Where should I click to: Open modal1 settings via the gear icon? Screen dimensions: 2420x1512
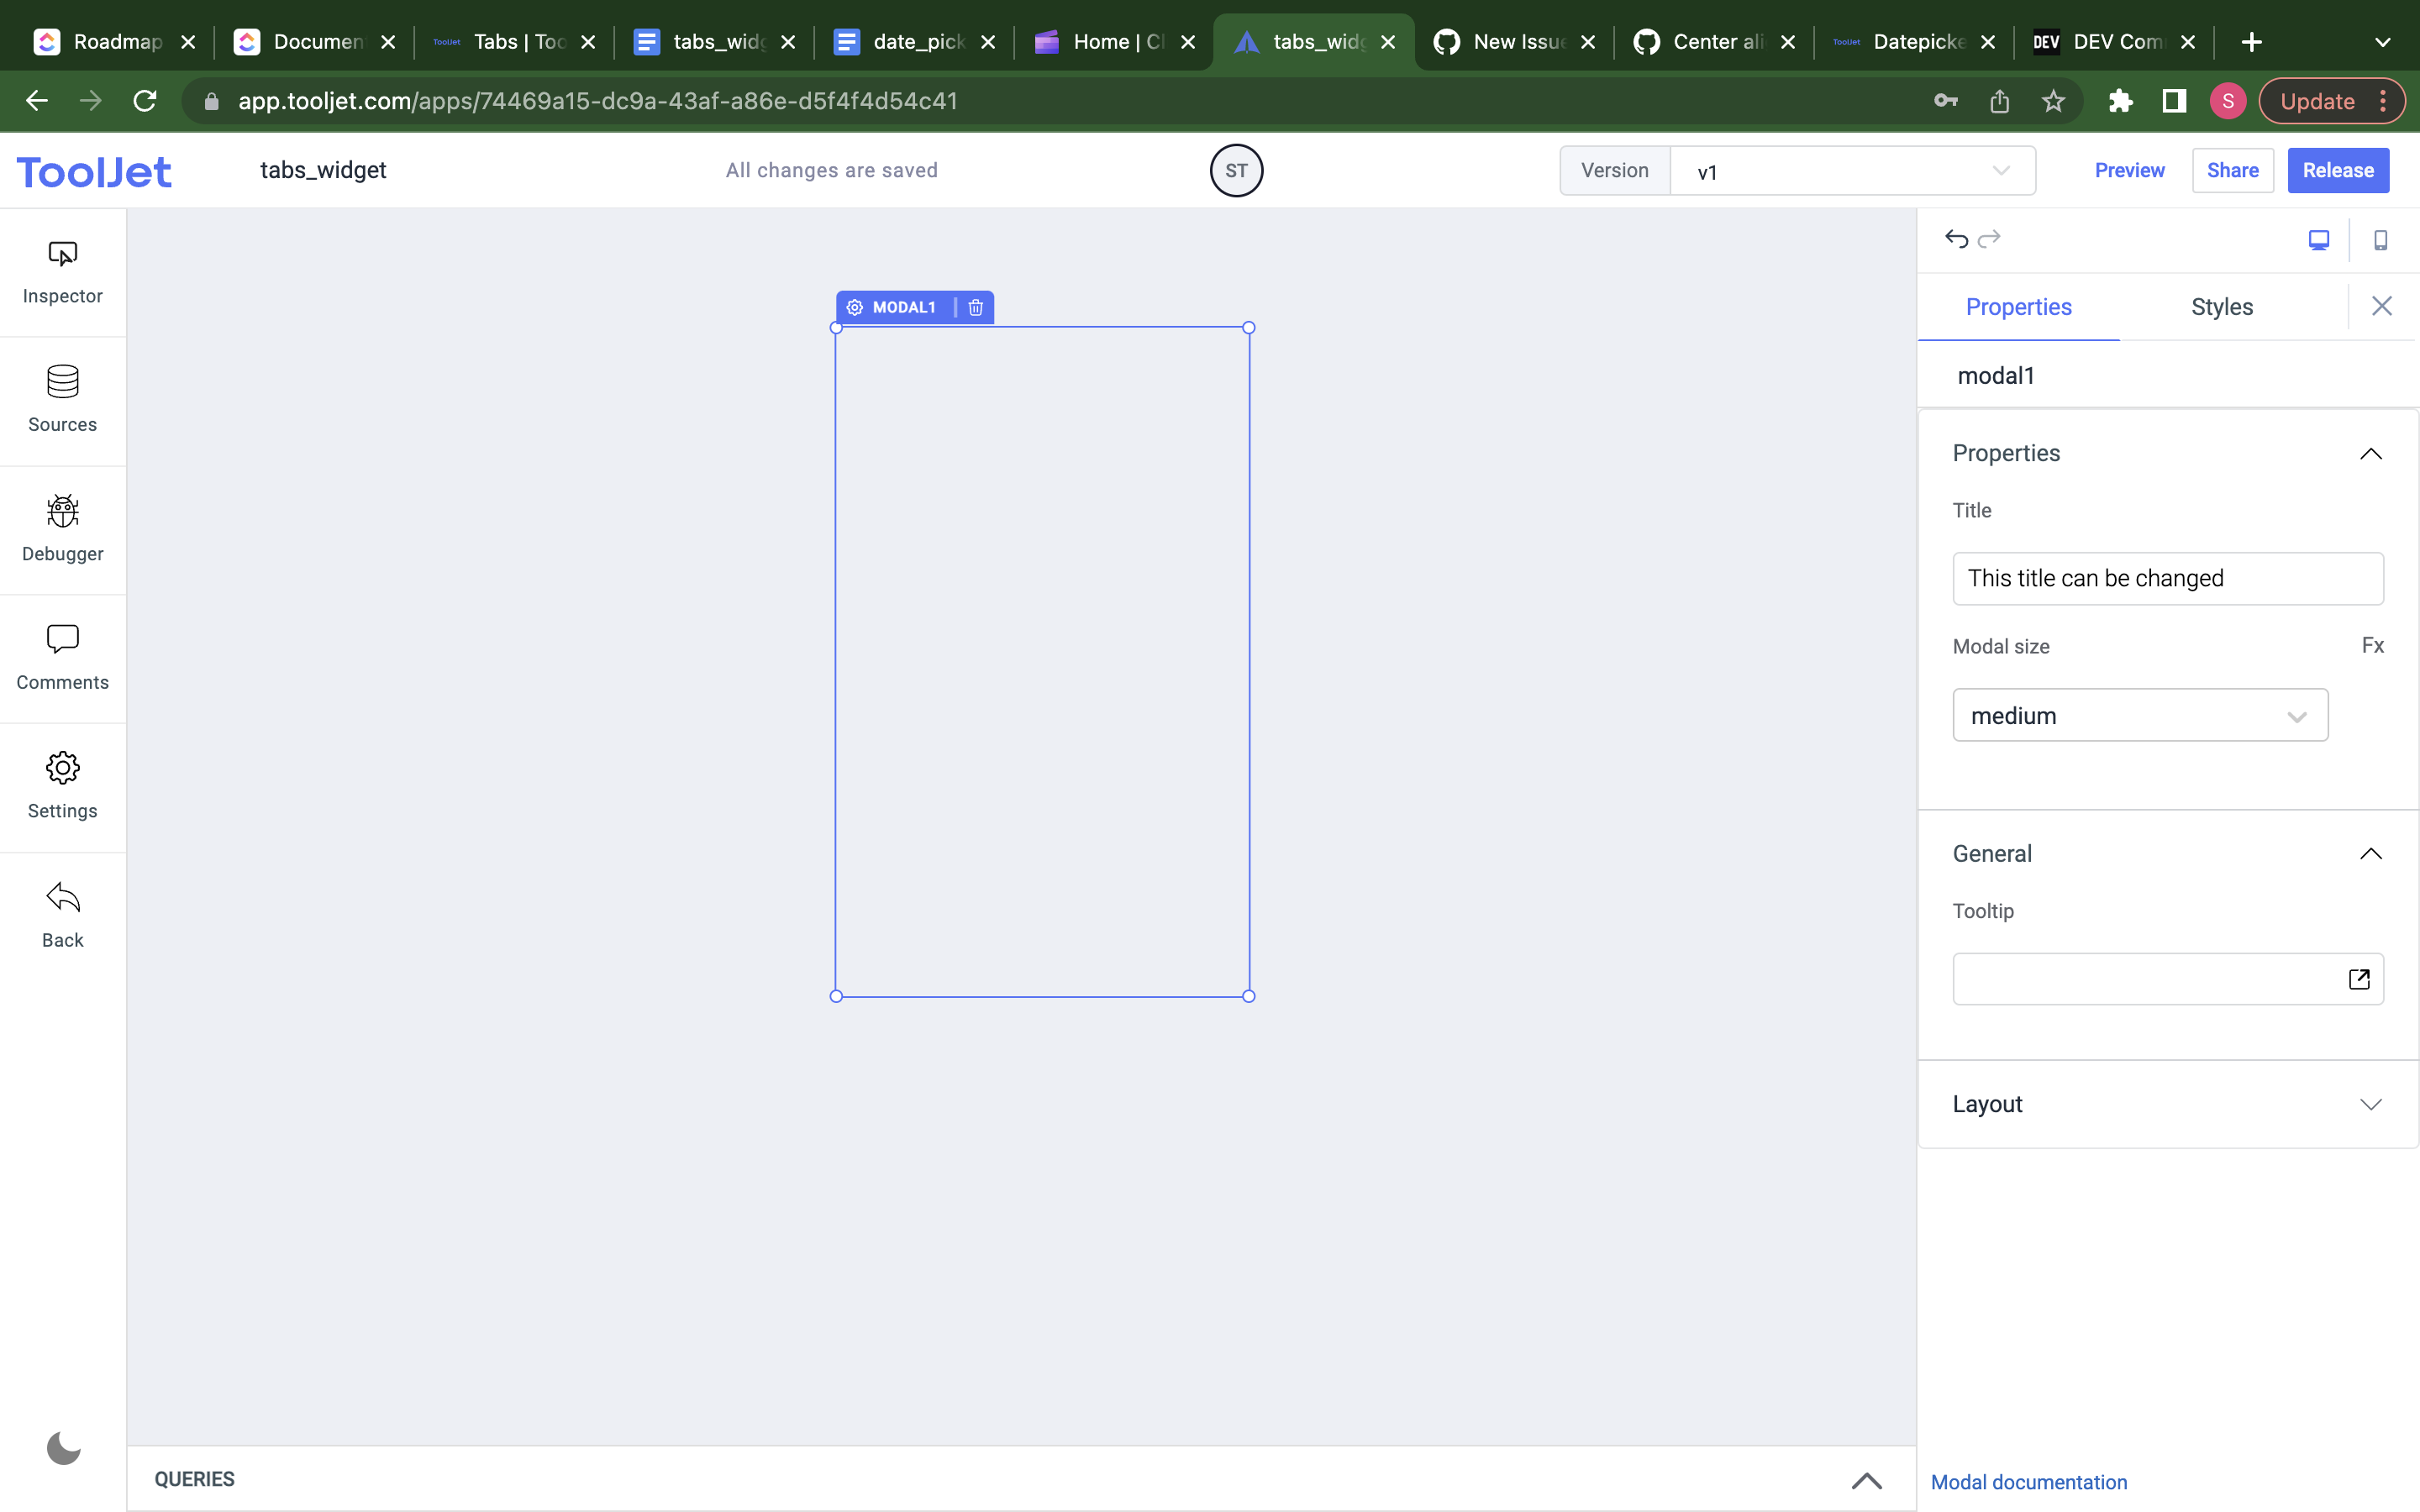(x=855, y=307)
